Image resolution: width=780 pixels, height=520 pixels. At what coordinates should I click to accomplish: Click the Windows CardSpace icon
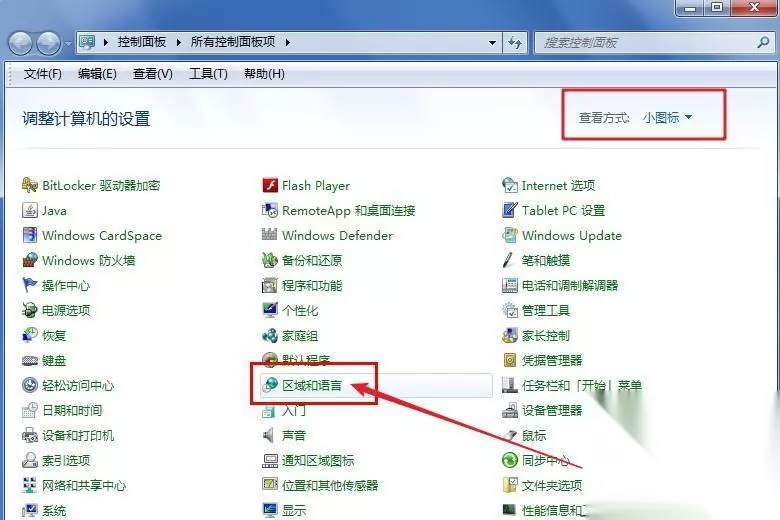click(30, 235)
